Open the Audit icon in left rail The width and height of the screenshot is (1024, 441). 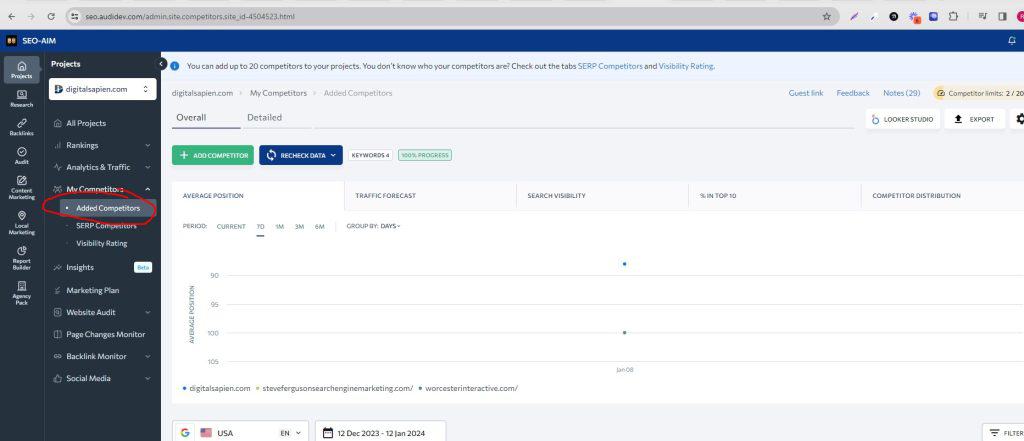pyautogui.click(x=22, y=155)
